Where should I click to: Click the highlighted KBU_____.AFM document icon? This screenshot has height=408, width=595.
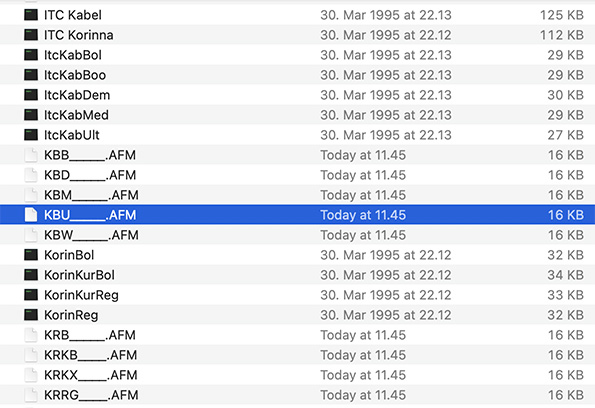tap(31, 215)
